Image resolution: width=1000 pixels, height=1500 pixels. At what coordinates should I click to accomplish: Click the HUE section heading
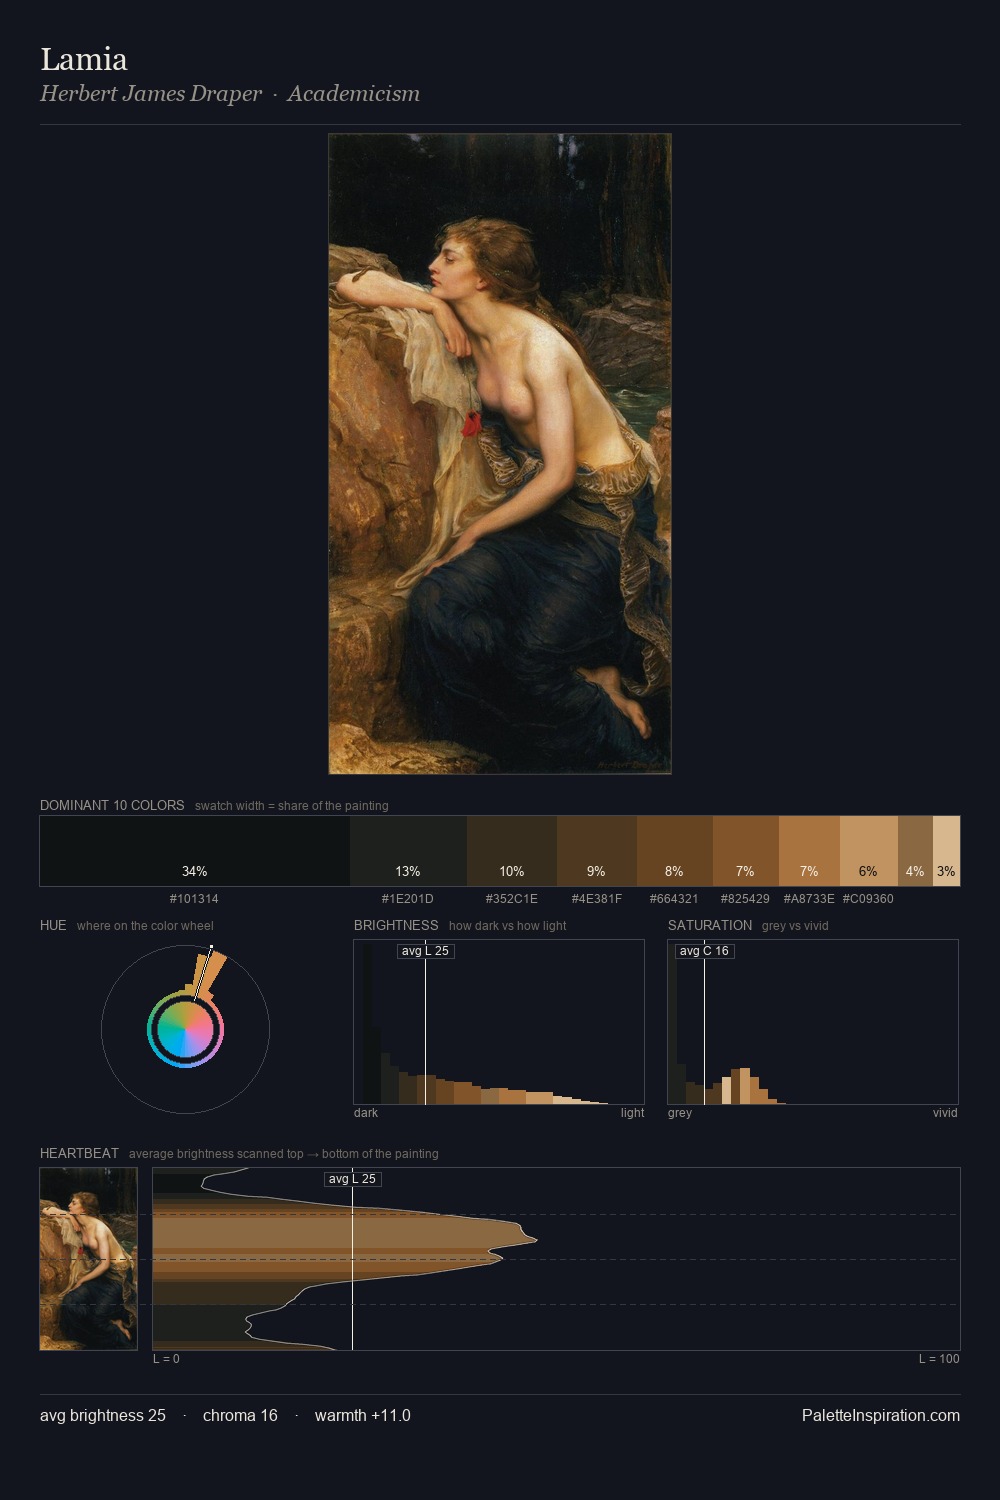(53, 925)
